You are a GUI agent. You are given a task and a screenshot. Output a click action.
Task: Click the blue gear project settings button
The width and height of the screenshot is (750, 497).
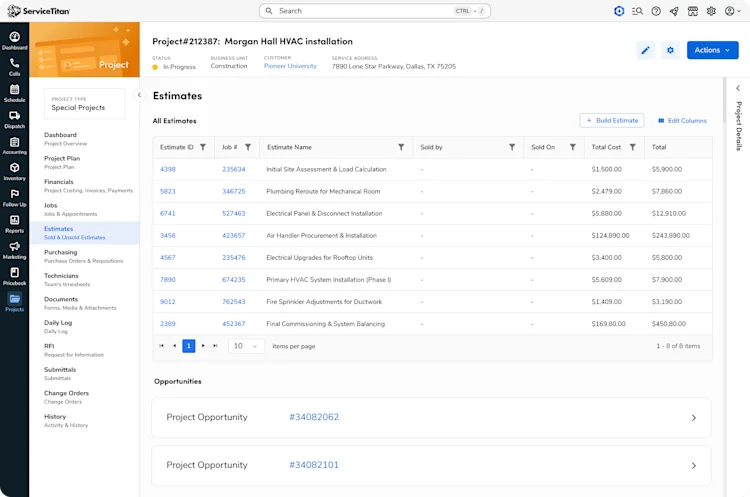coord(670,50)
